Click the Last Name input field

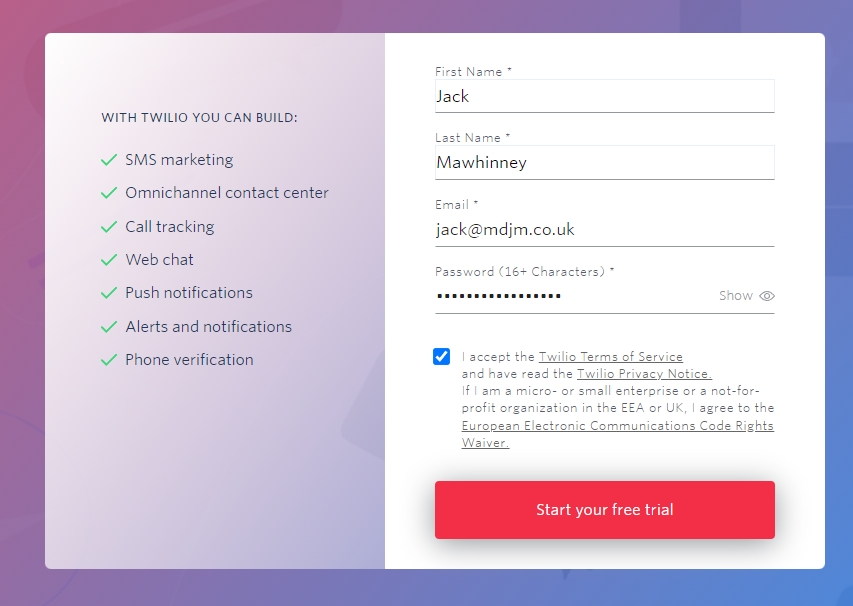tap(604, 163)
